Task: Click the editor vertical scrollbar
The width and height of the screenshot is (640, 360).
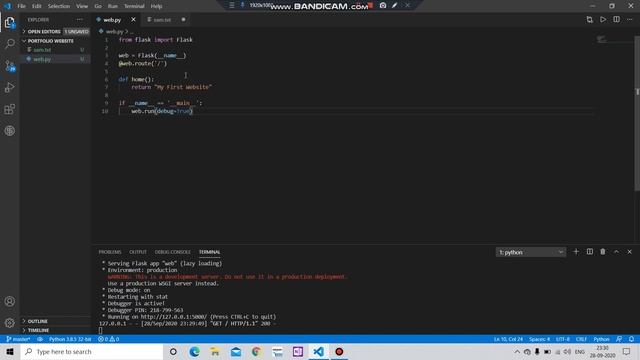Action: 637,113
